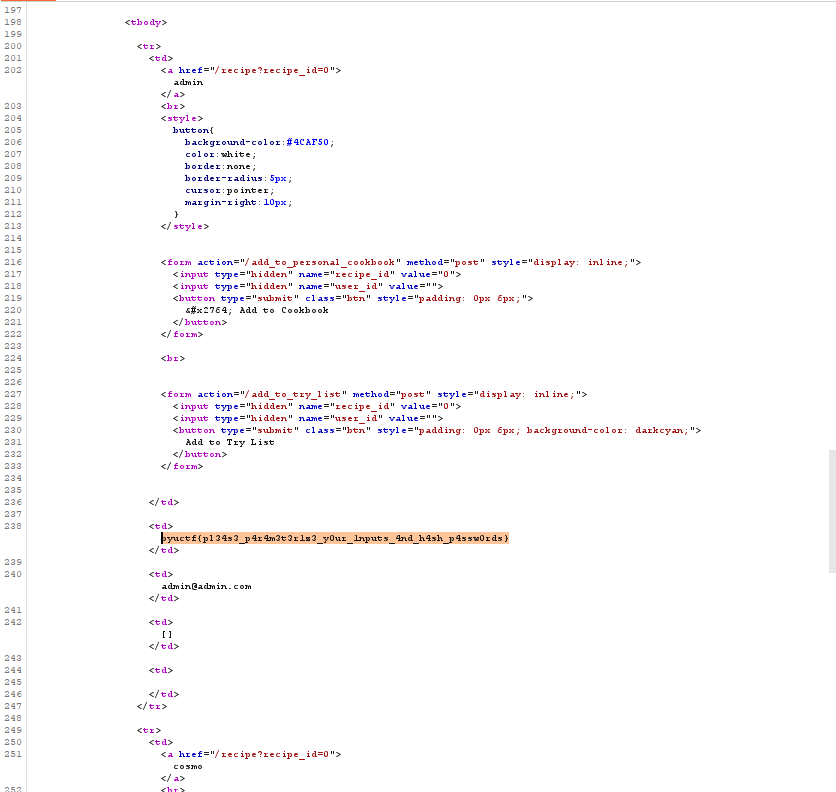Screen dimensions: 836x792
Task: Click the highlighted pyuctf flag text
Action: pos(335,538)
